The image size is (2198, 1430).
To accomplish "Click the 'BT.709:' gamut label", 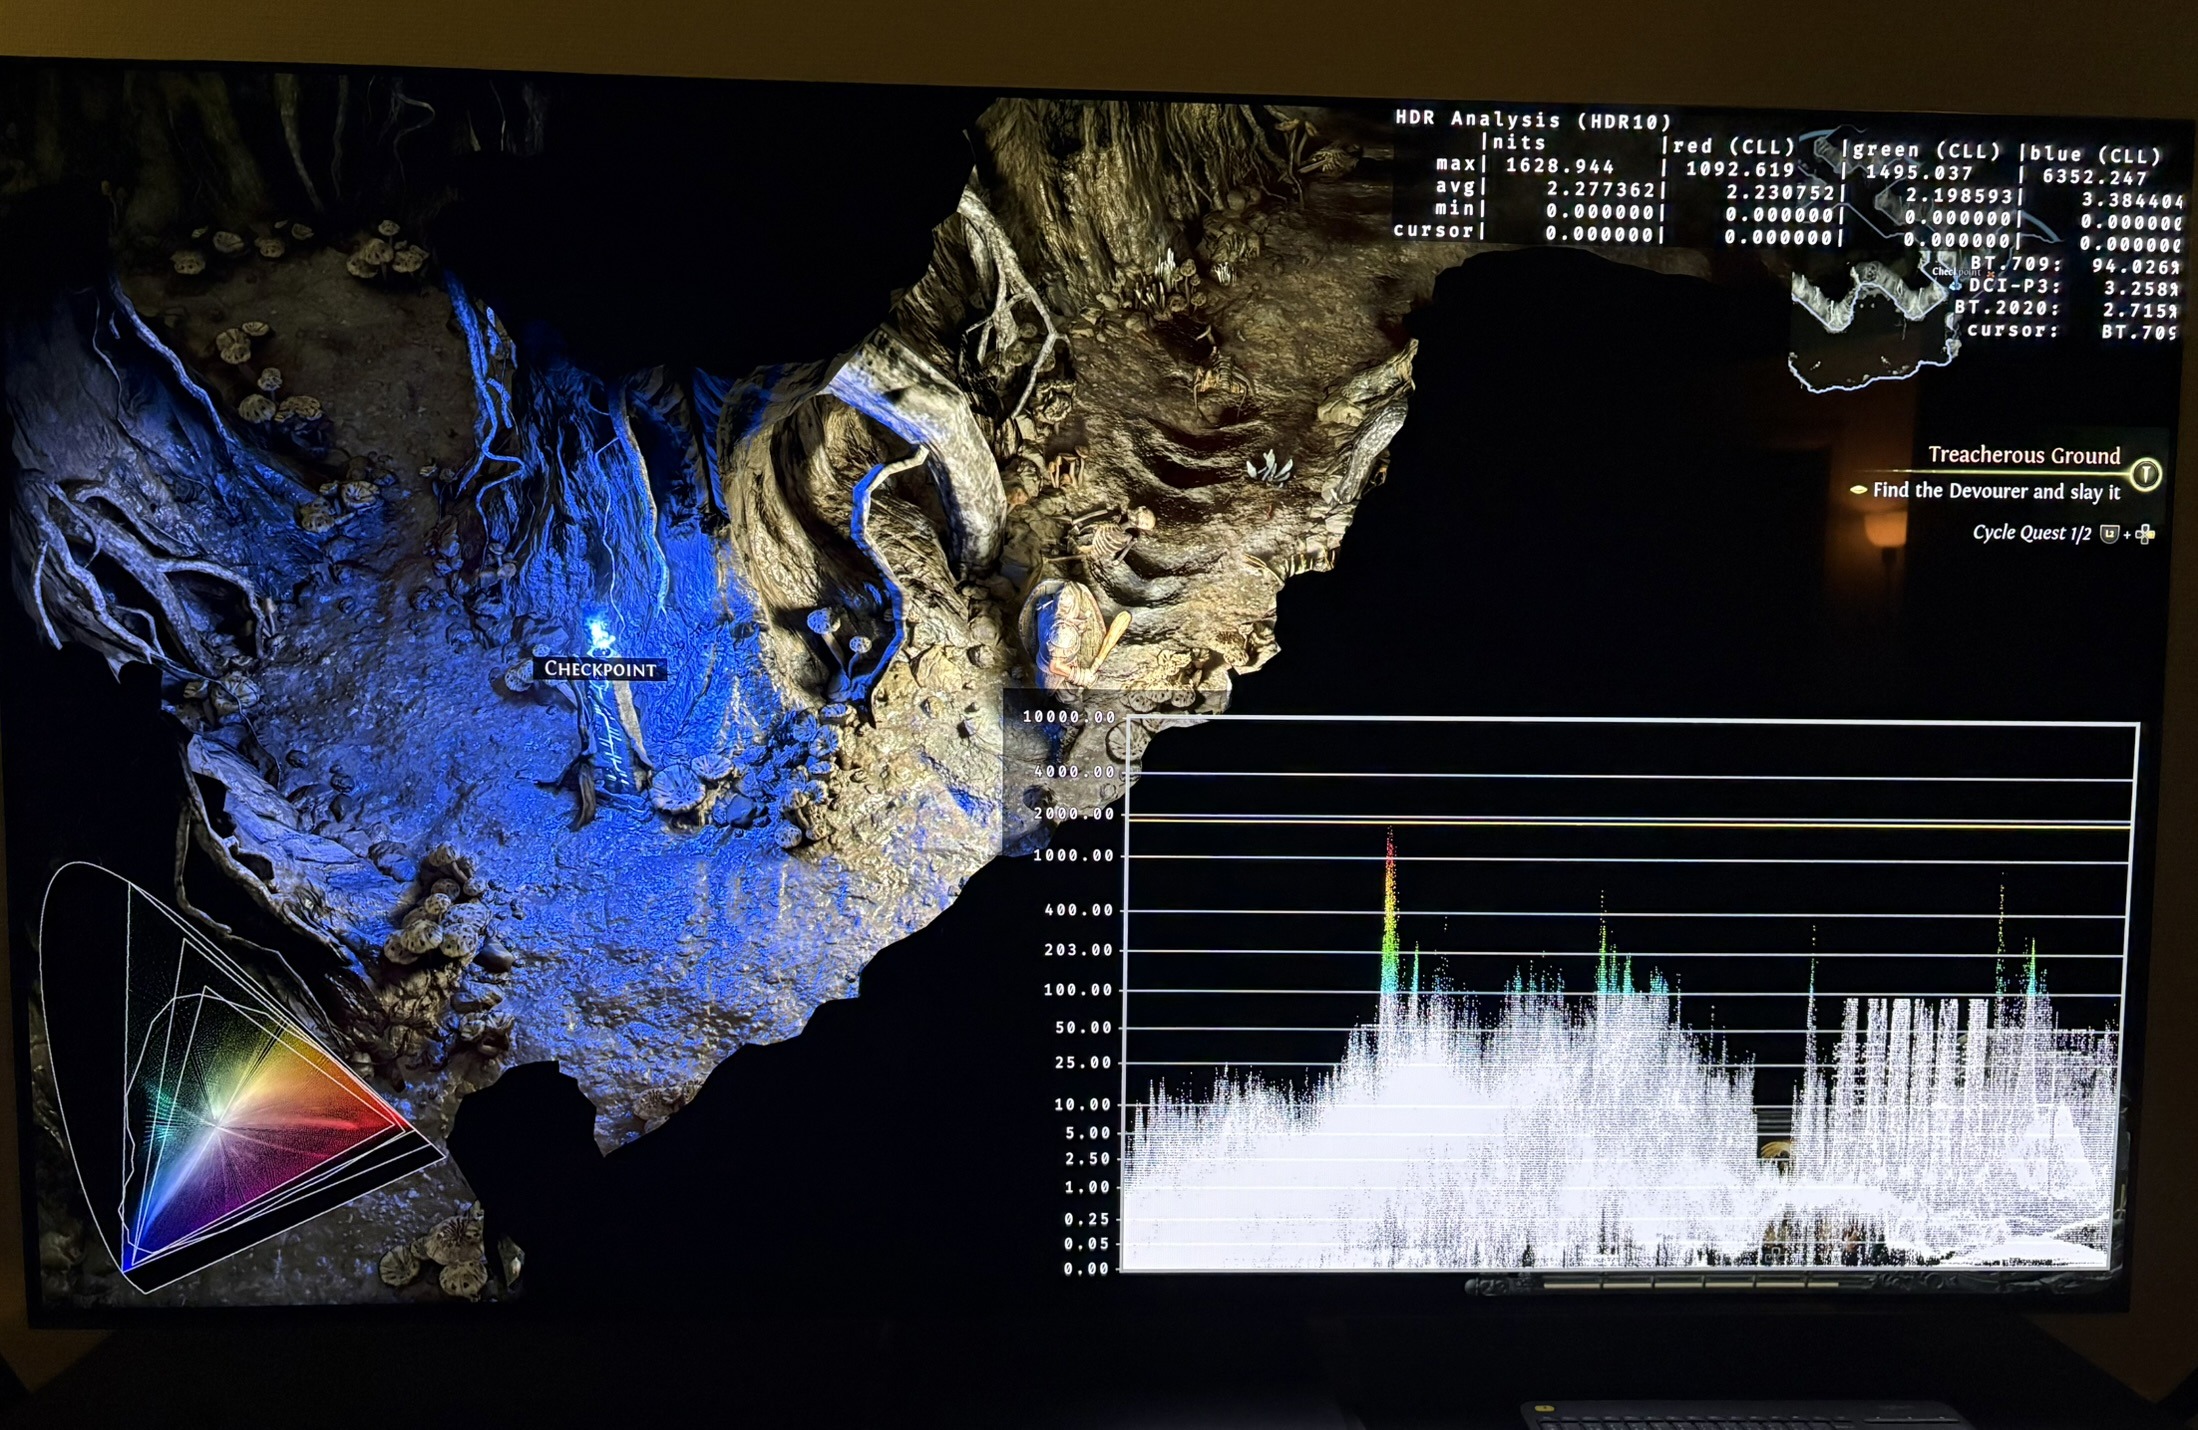I will click(2015, 264).
